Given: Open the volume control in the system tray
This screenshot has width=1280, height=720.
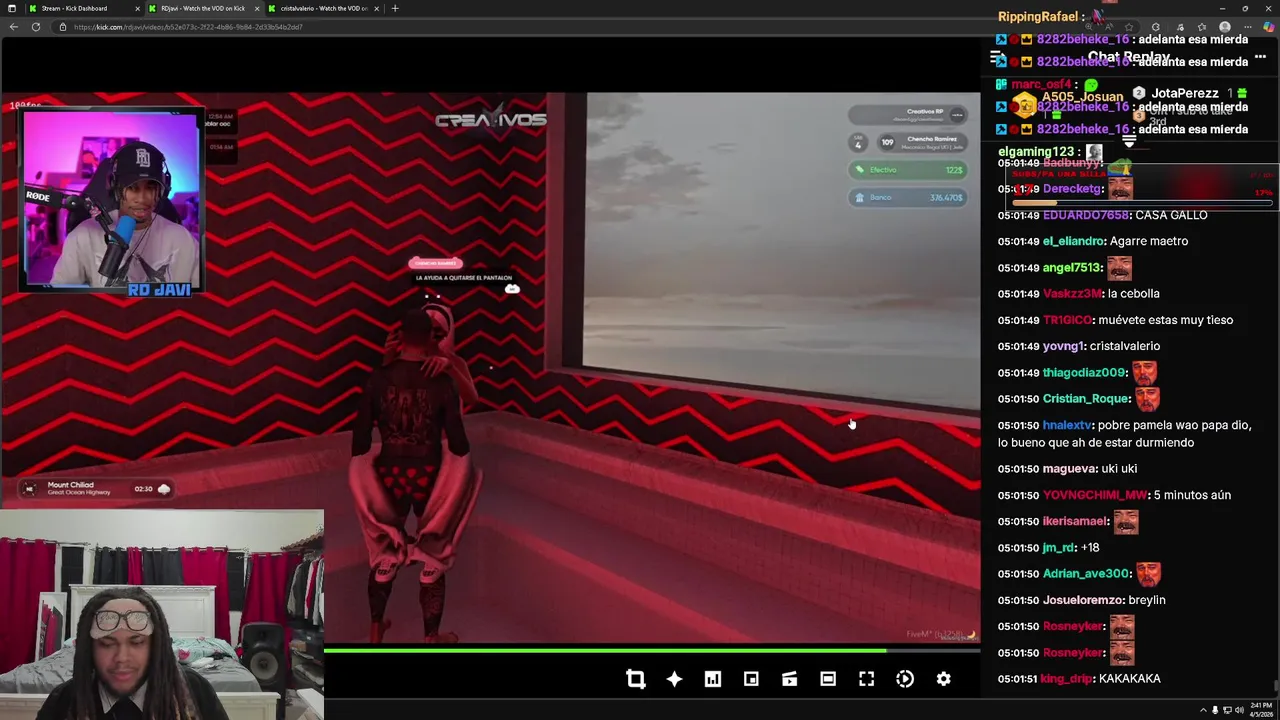Looking at the screenshot, I should (1238, 710).
